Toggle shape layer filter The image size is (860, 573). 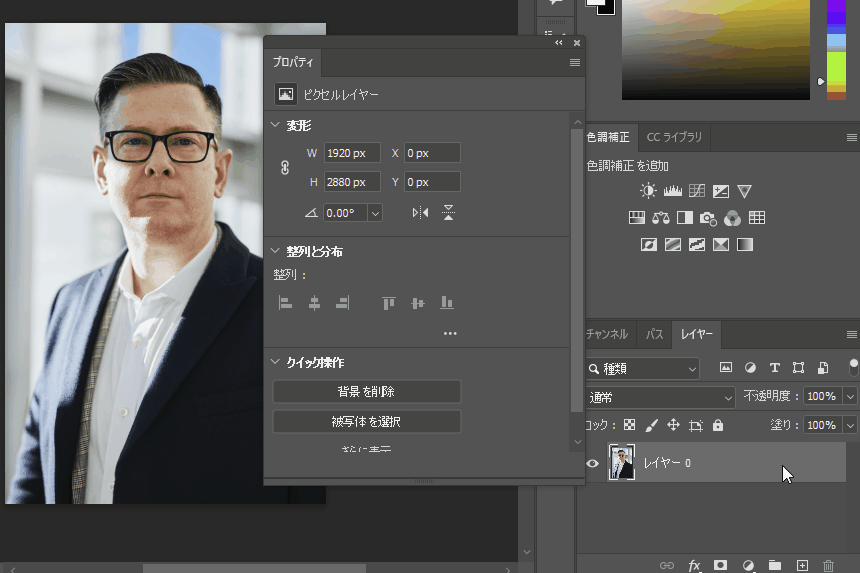[x=799, y=367]
